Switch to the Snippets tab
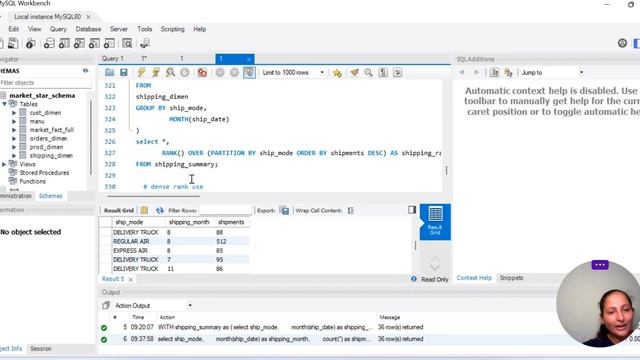Screen dimensions: 640x360 [x=511, y=278]
